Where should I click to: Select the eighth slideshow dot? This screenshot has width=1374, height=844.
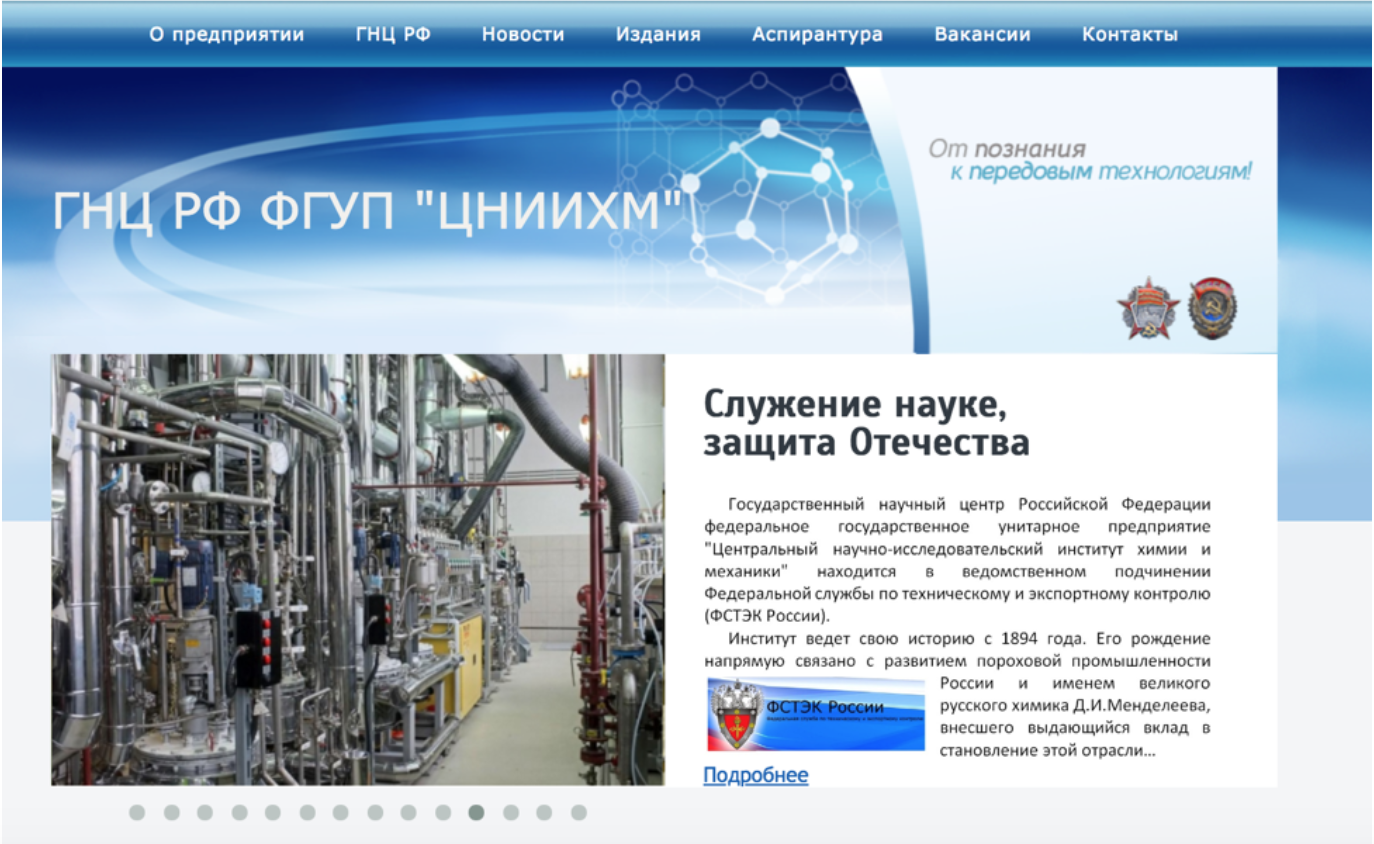[375, 813]
